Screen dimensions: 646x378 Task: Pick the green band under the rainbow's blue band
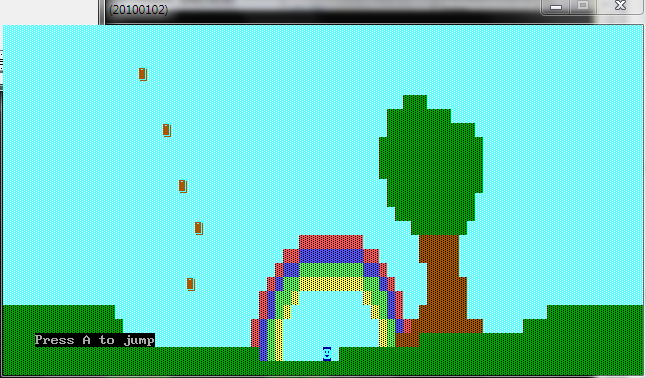(x=331, y=270)
